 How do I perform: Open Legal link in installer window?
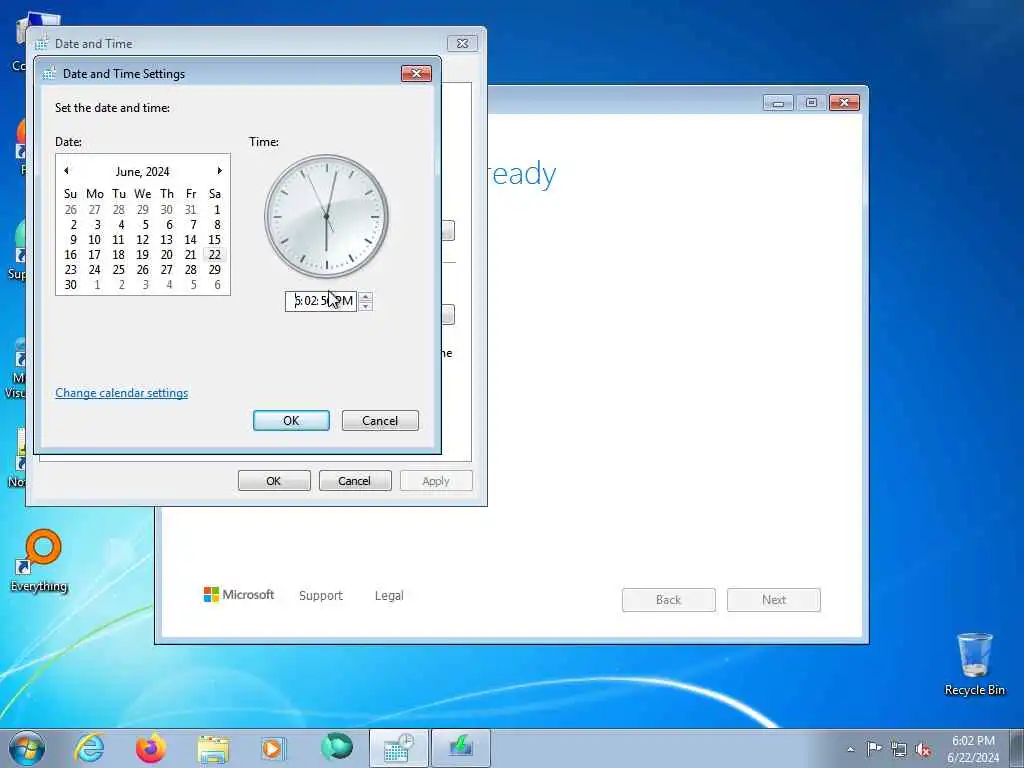pos(389,596)
